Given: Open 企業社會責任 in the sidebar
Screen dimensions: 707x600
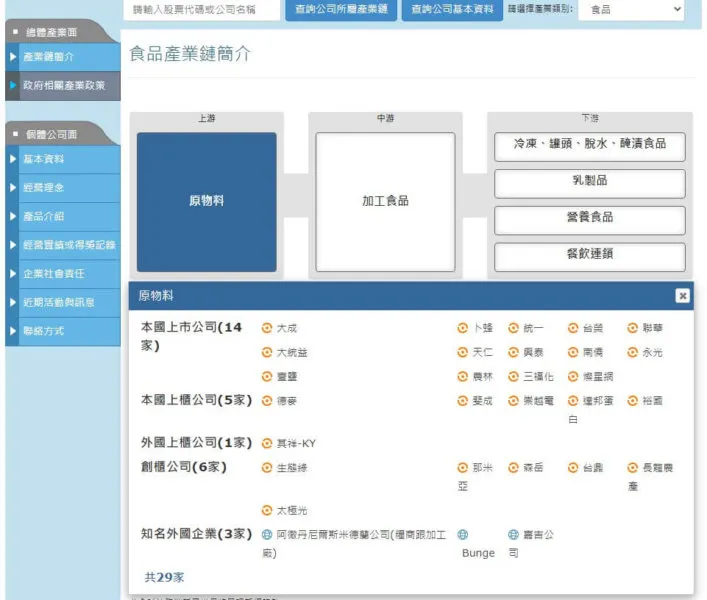Looking at the screenshot, I should point(63,274).
